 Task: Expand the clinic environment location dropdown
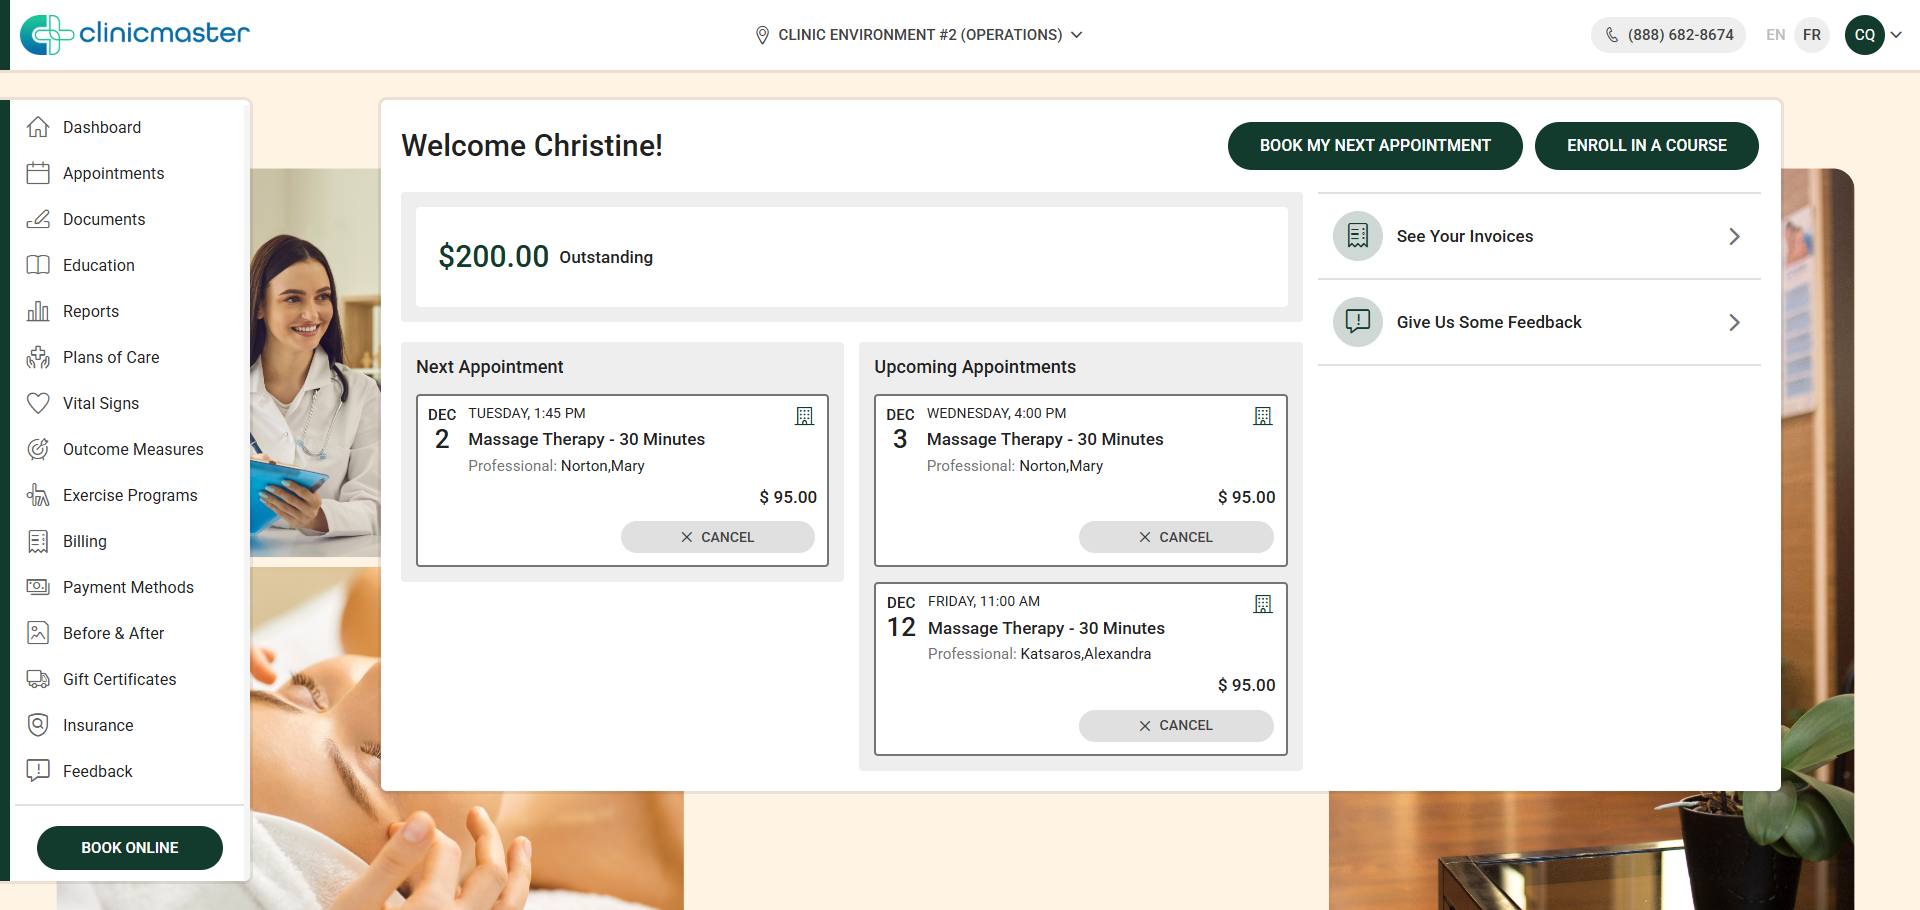tap(919, 35)
